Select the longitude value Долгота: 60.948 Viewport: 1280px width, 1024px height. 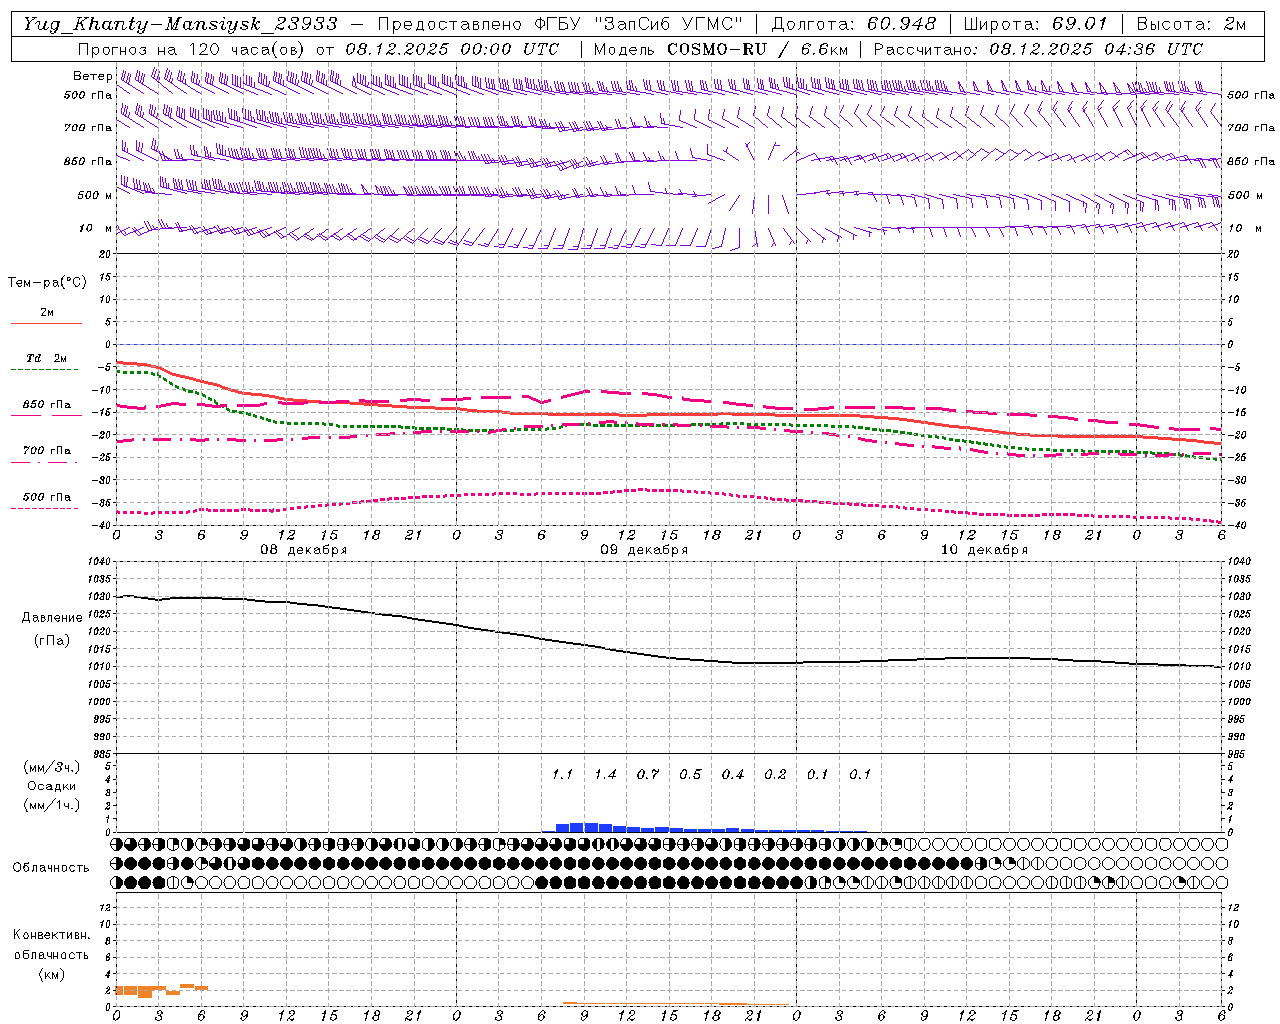[854, 24]
